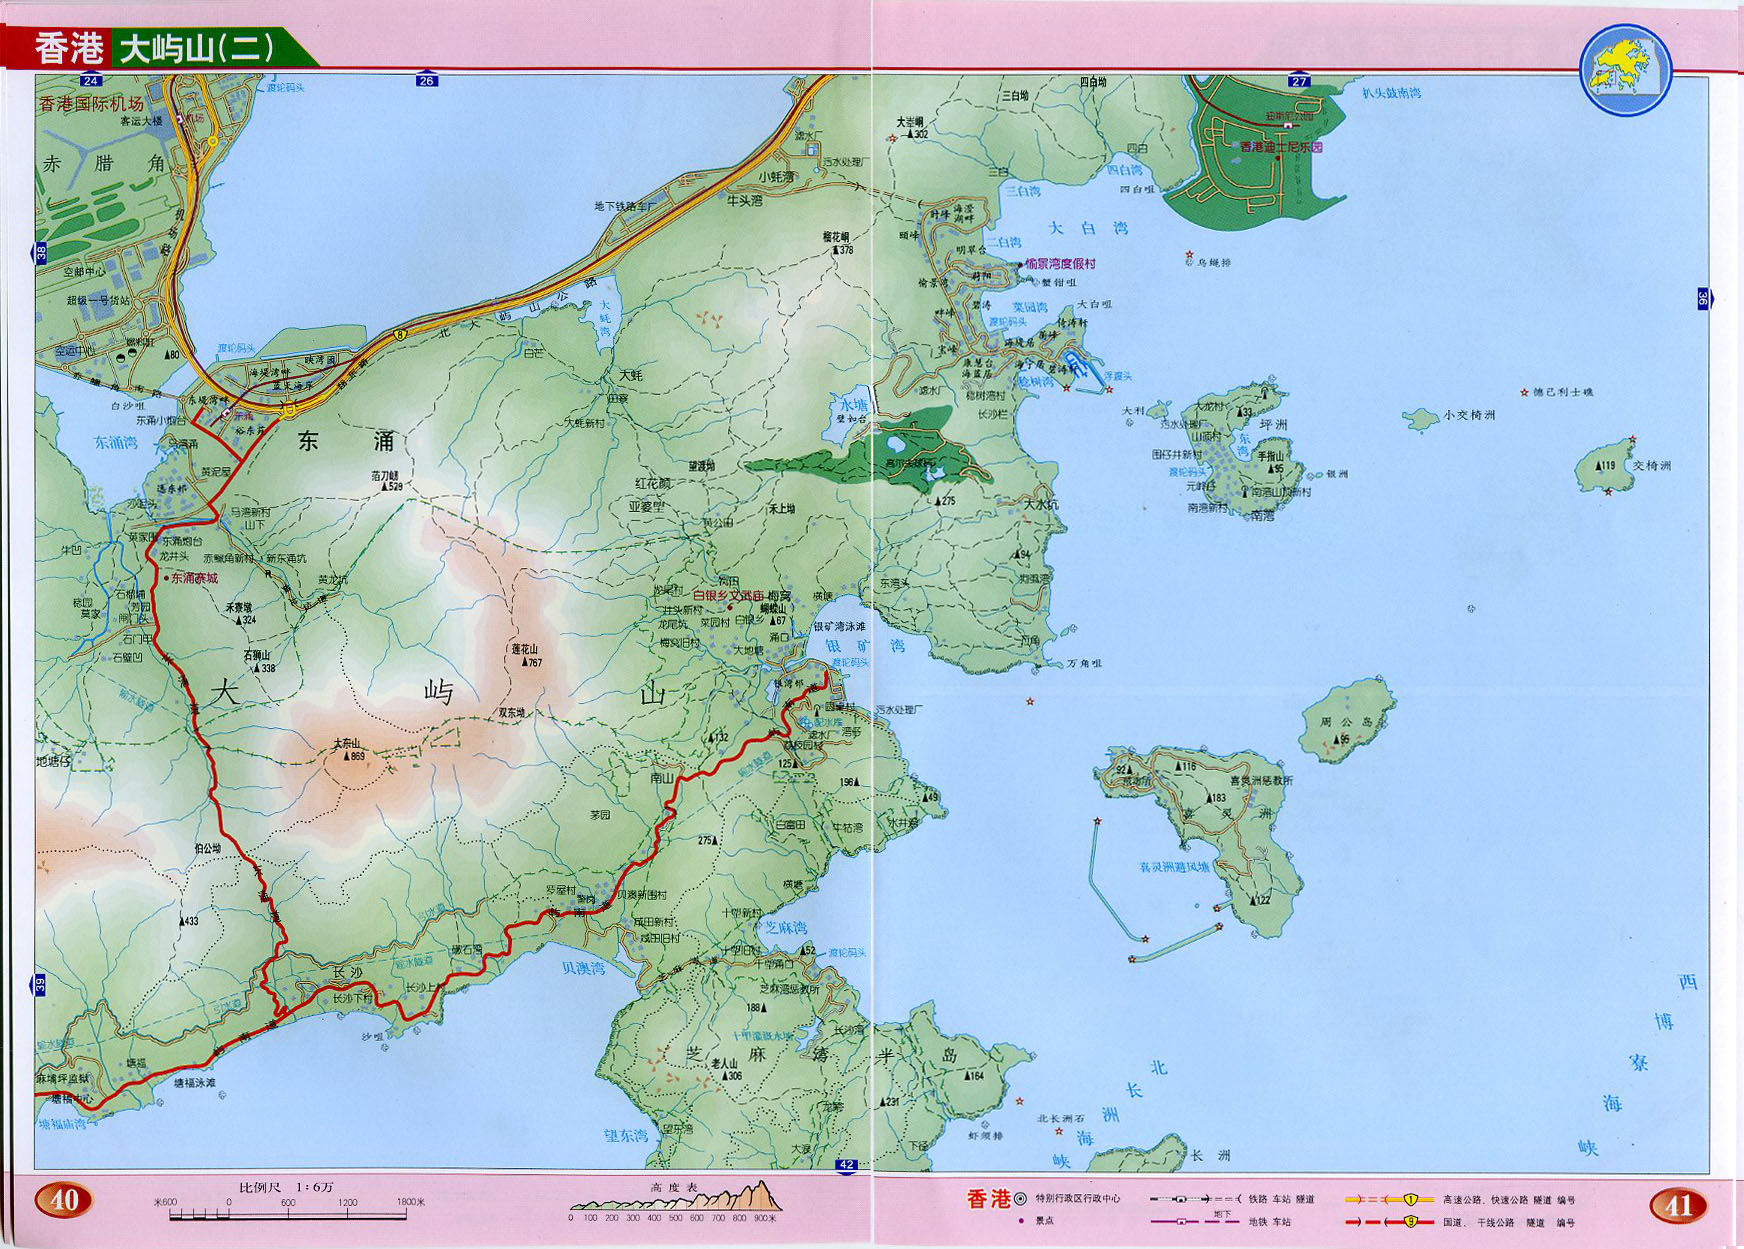This screenshot has height=1249, width=1744.
Task: Select the red 香港 title tab
Action: pos(68,49)
